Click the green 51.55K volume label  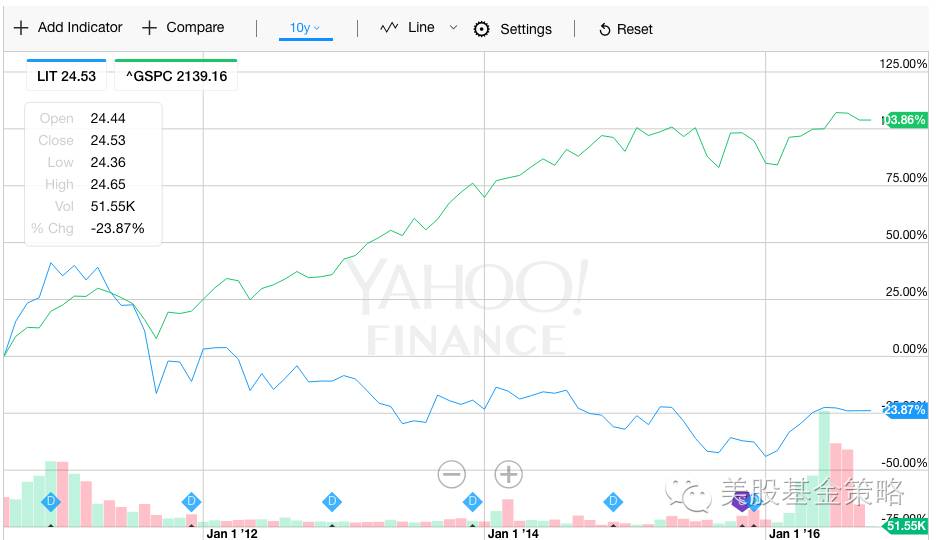coord(907,525)
